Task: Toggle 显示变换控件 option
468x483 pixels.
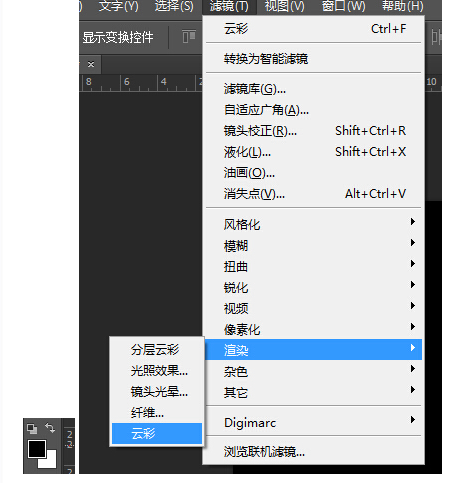Action: 118,37
